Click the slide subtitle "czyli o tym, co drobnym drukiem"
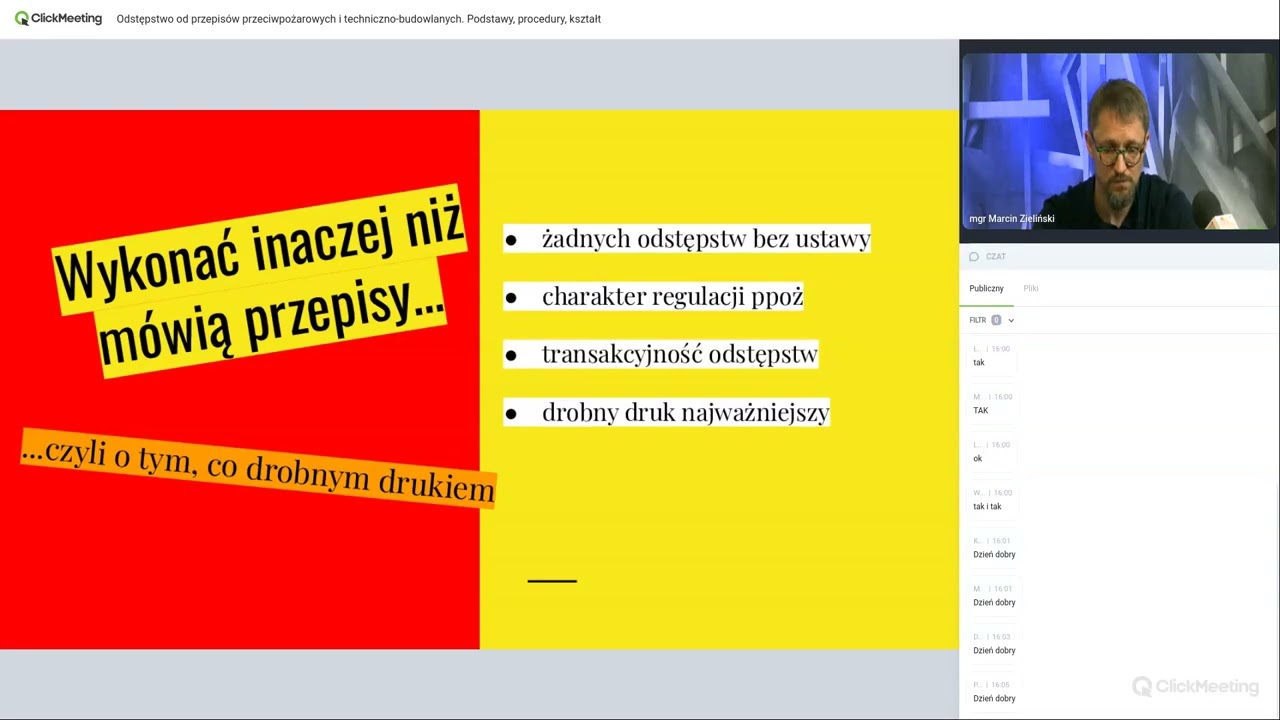The width and height of the screenshot is (1280, 720). click(258, 468)
